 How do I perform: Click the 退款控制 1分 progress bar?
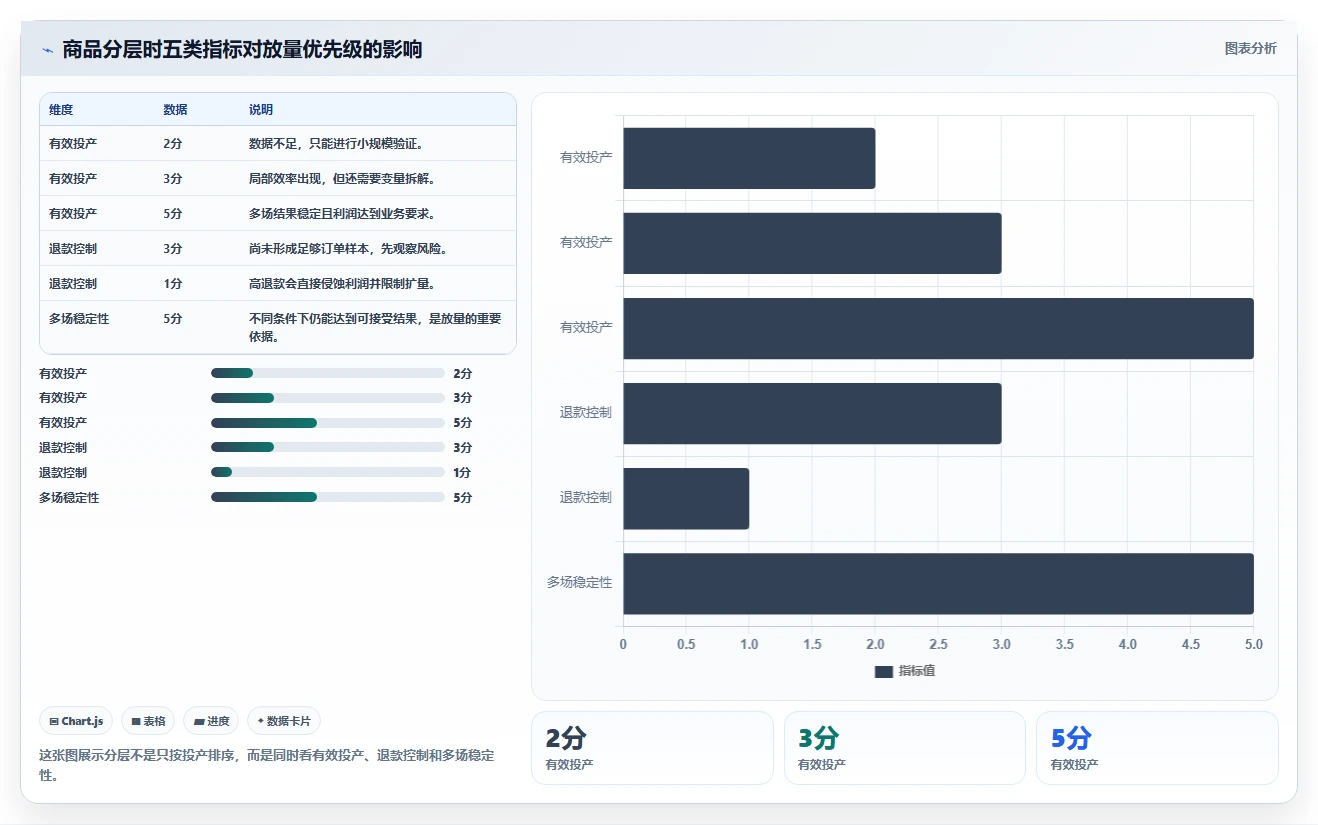tap(328, 472)
